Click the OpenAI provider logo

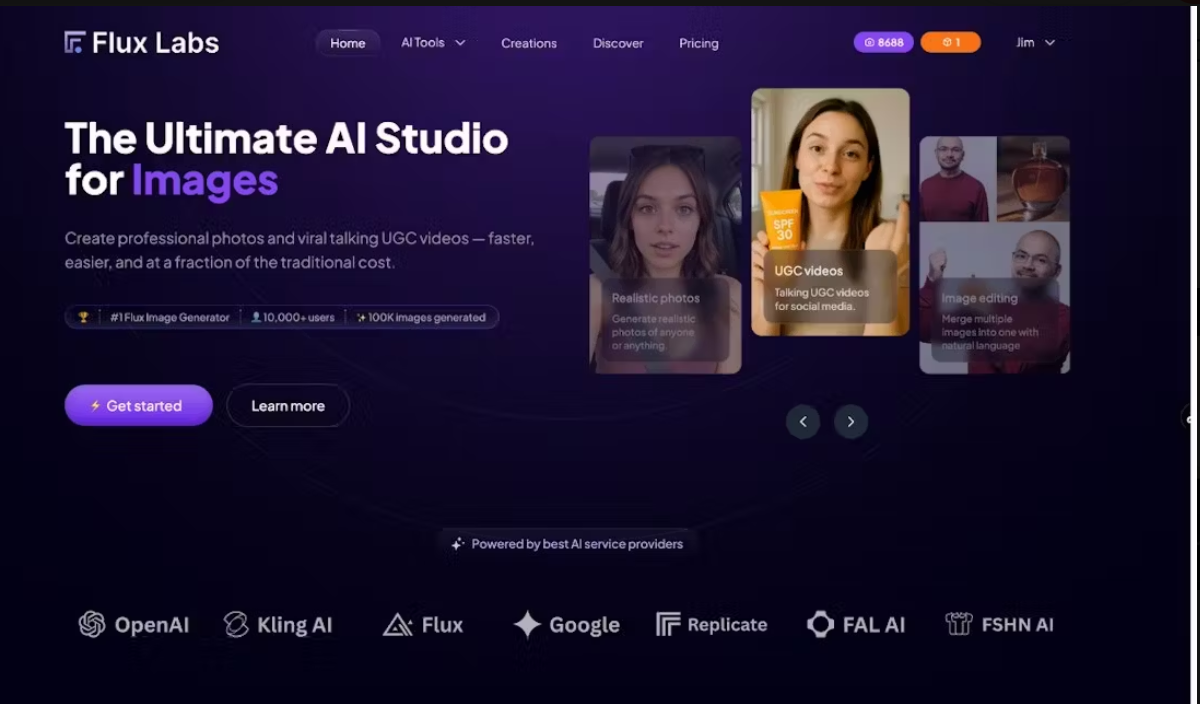point(134,625)
